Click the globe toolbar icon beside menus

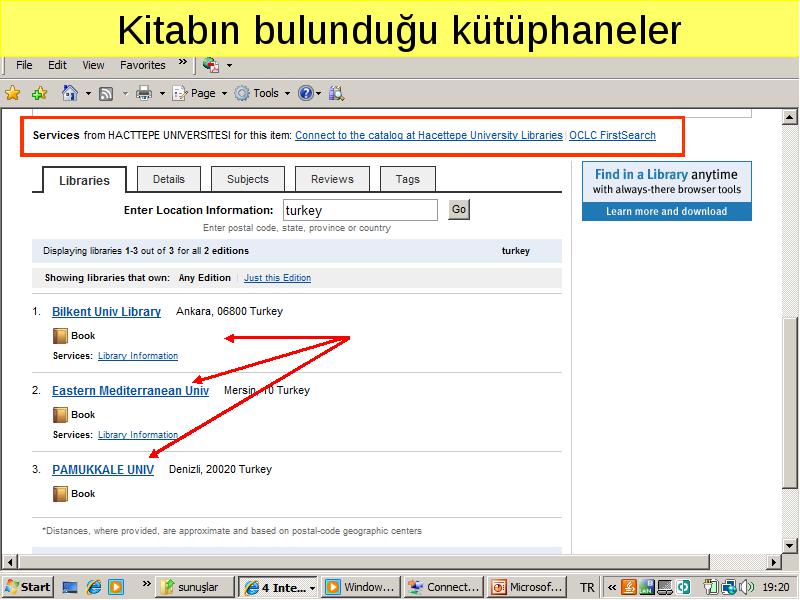[211, 65]
